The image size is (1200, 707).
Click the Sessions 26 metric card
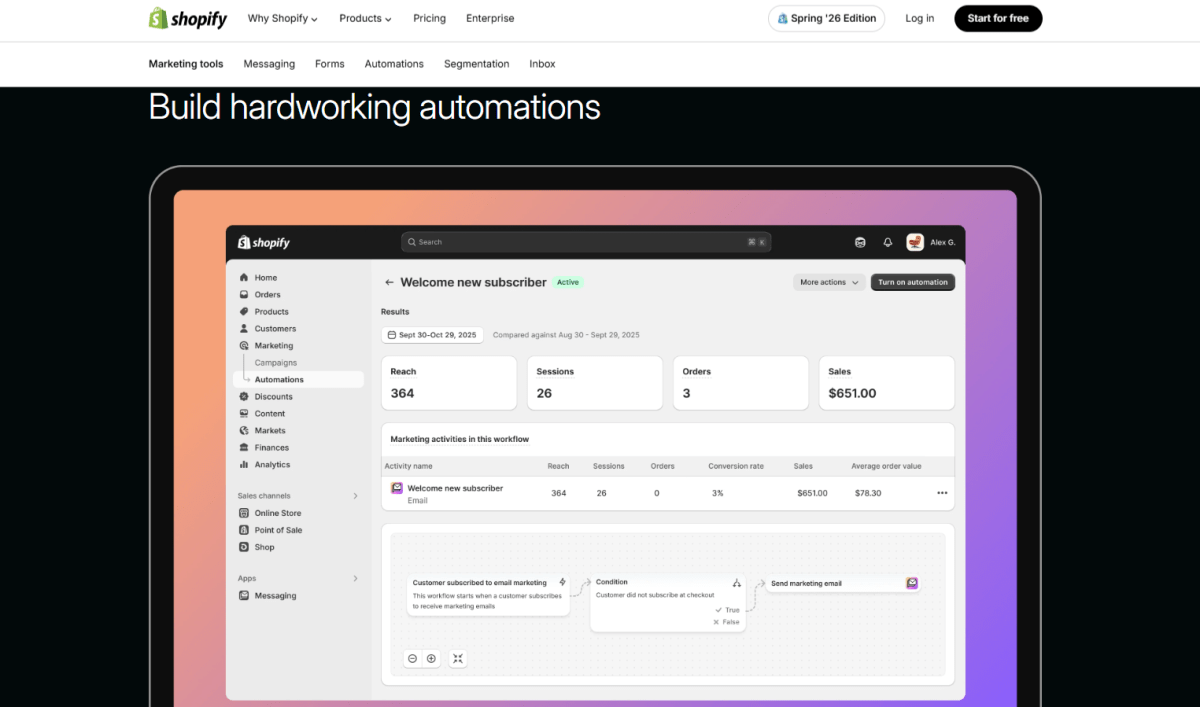(595, 383)
